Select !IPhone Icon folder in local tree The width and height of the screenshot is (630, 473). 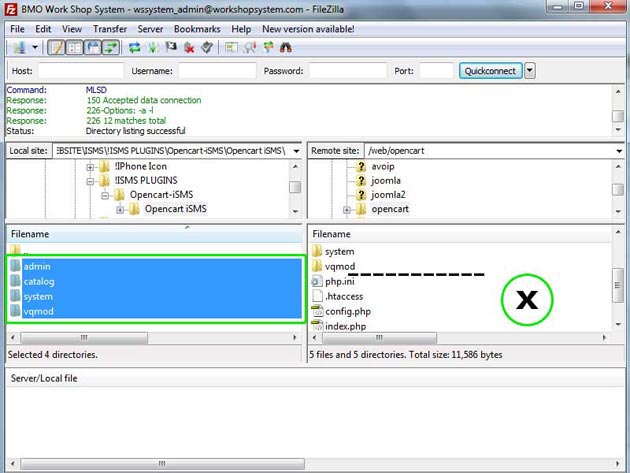141,166
